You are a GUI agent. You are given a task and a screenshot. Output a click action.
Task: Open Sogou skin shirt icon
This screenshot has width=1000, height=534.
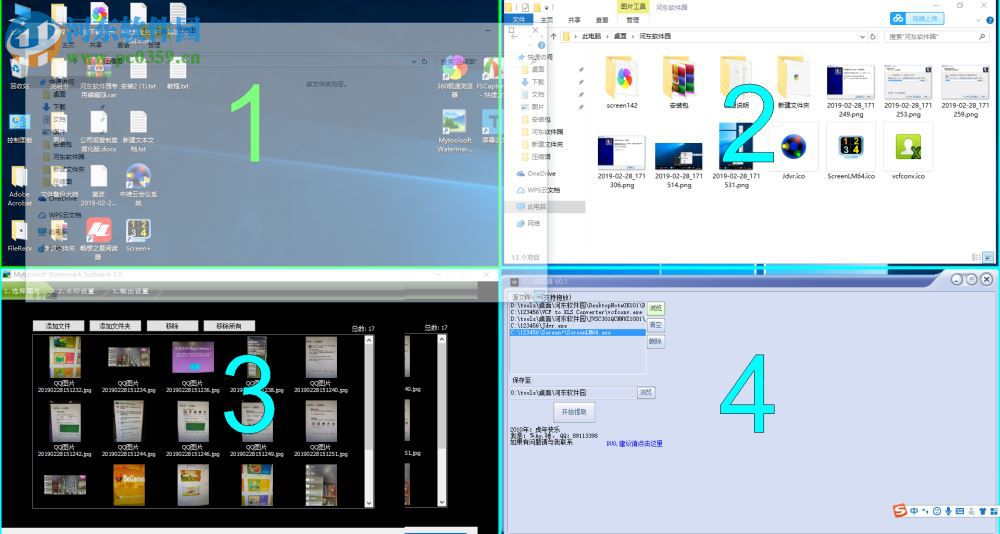click(982, 511)
